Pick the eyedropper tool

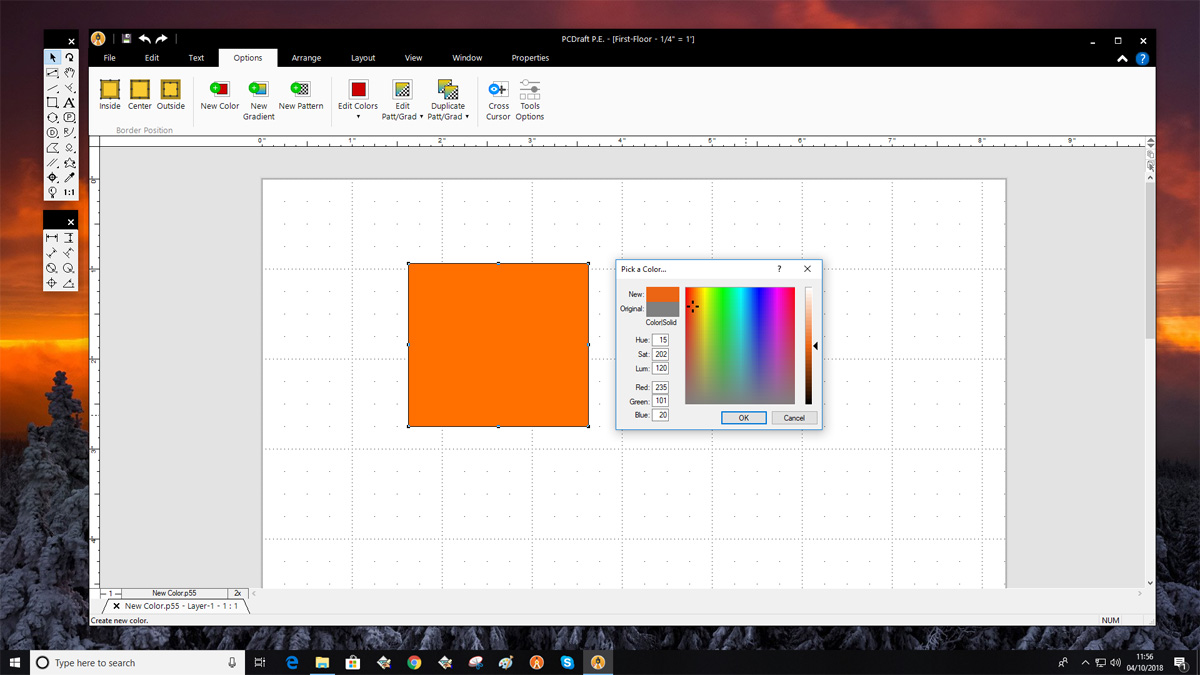point(69,176)
